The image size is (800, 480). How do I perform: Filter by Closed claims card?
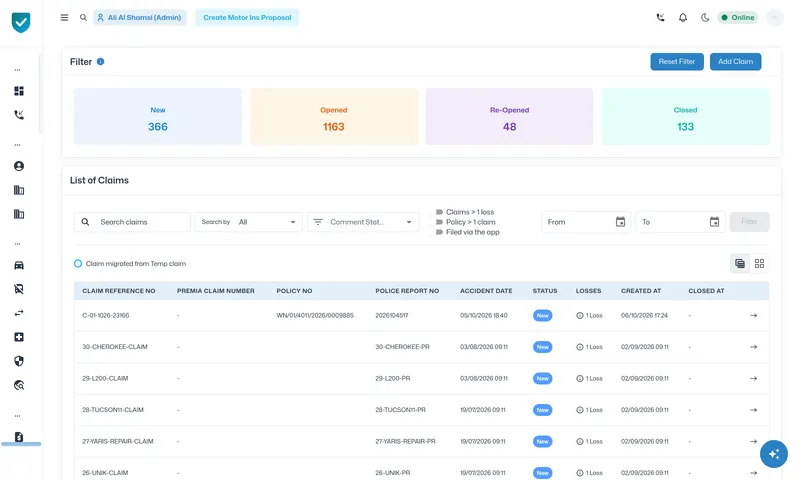coord(685,116)
